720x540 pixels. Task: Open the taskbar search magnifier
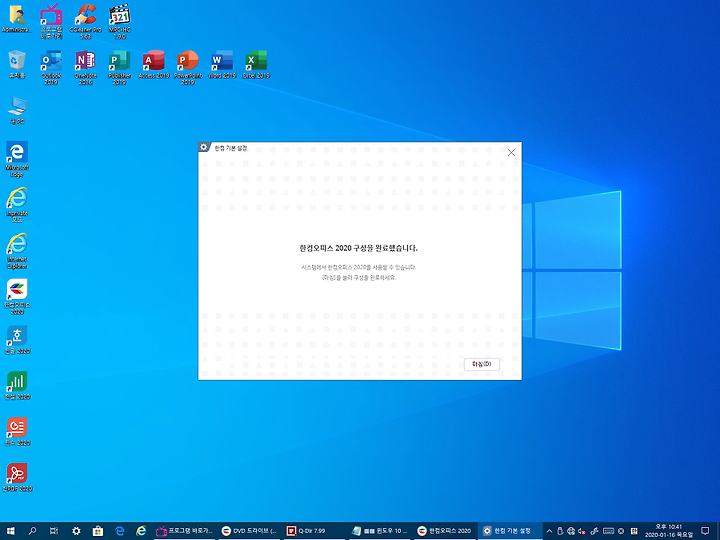pyautogui.click(x=32, y=531)
